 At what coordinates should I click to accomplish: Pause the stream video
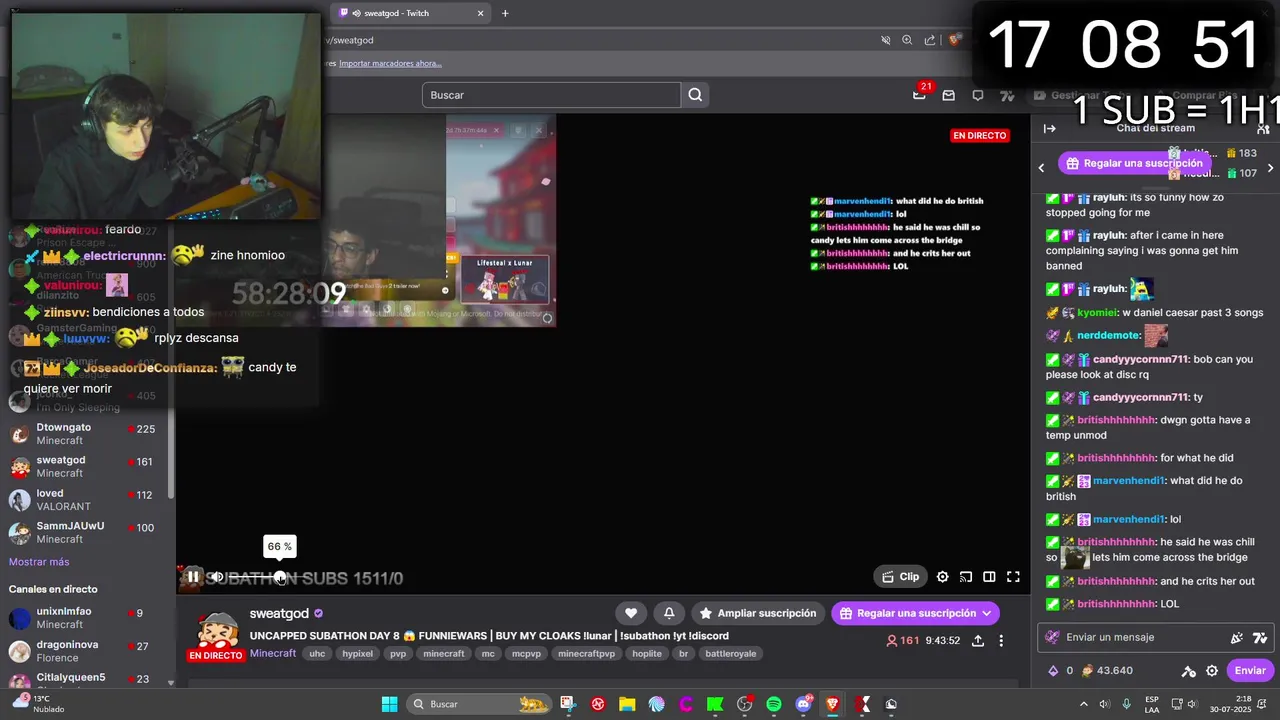(x=193, y=577)
